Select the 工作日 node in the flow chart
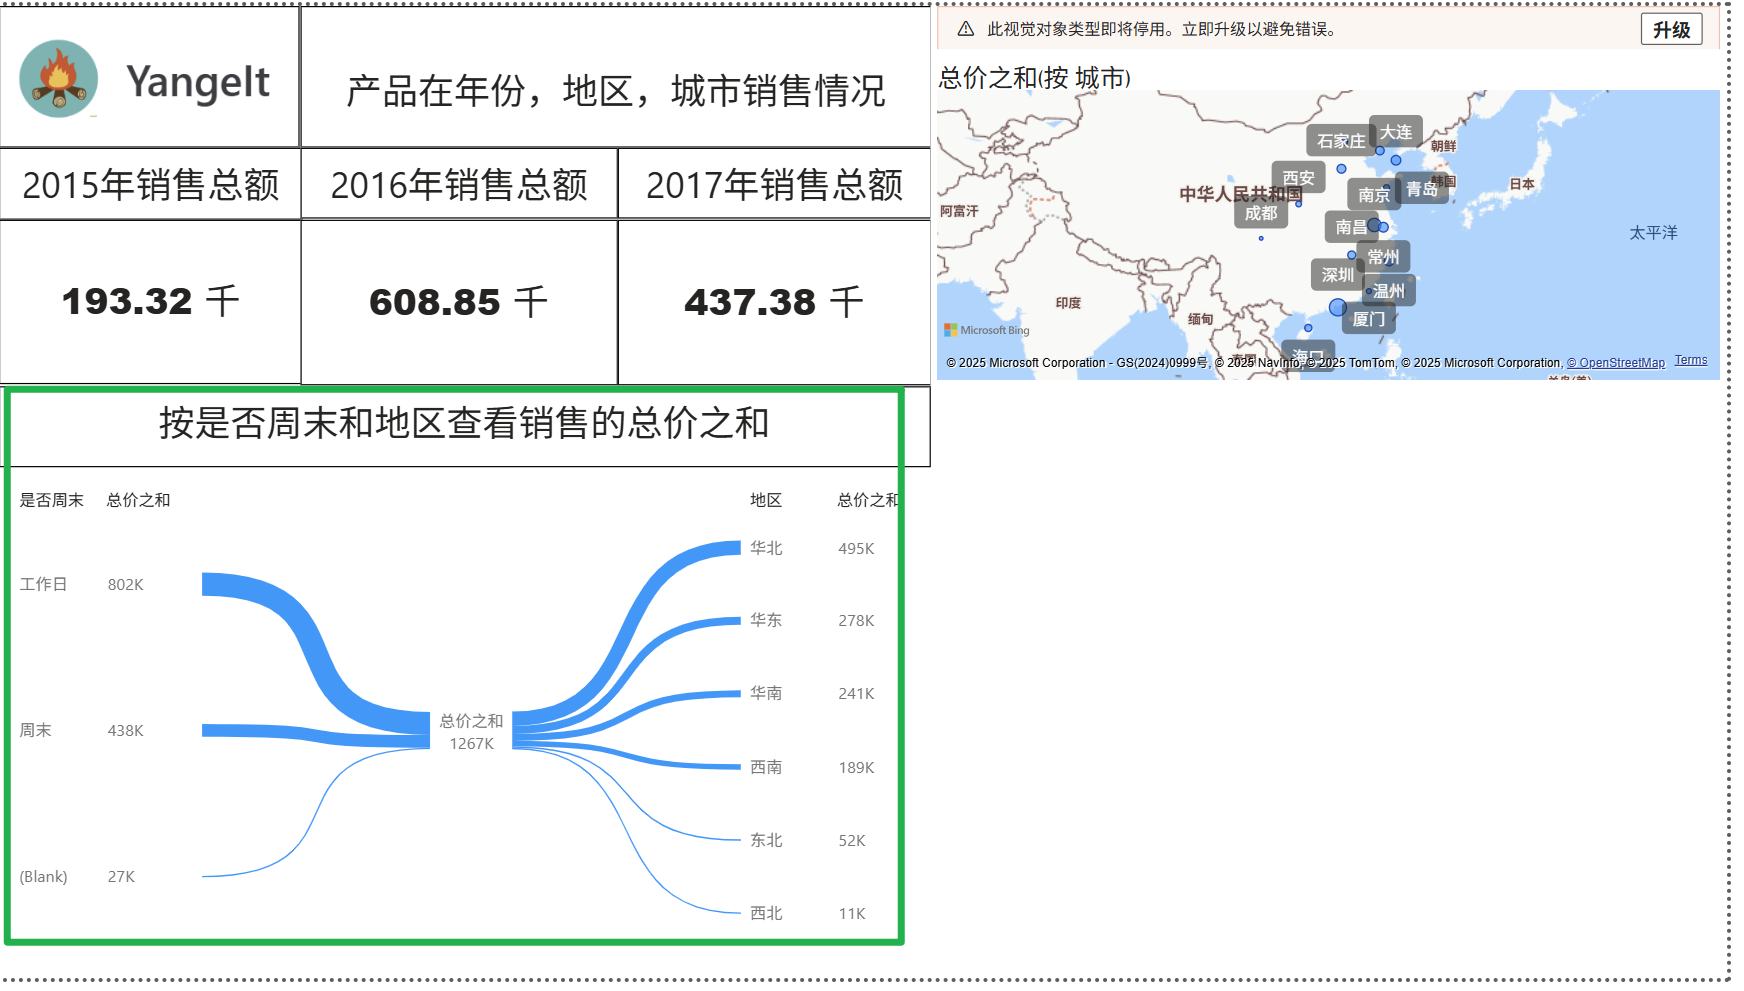 tap(43, 584)
